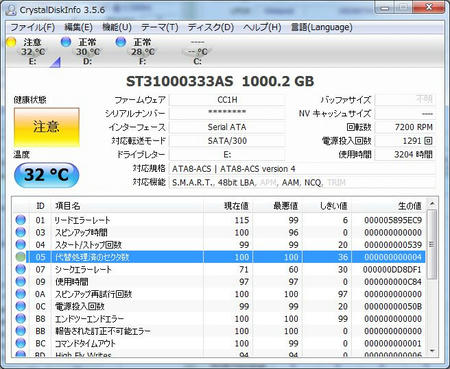Click the 現在値 column header
Viewport: 450px width, 369px height.
point(228,206)
